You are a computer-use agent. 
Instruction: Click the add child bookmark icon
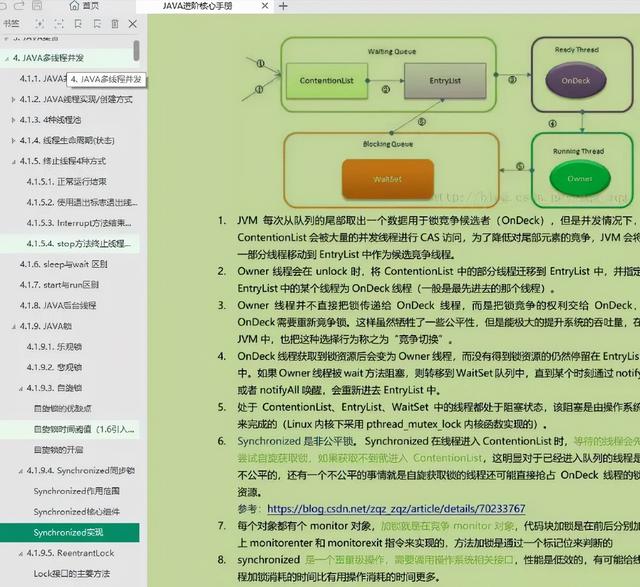(97, 24)
